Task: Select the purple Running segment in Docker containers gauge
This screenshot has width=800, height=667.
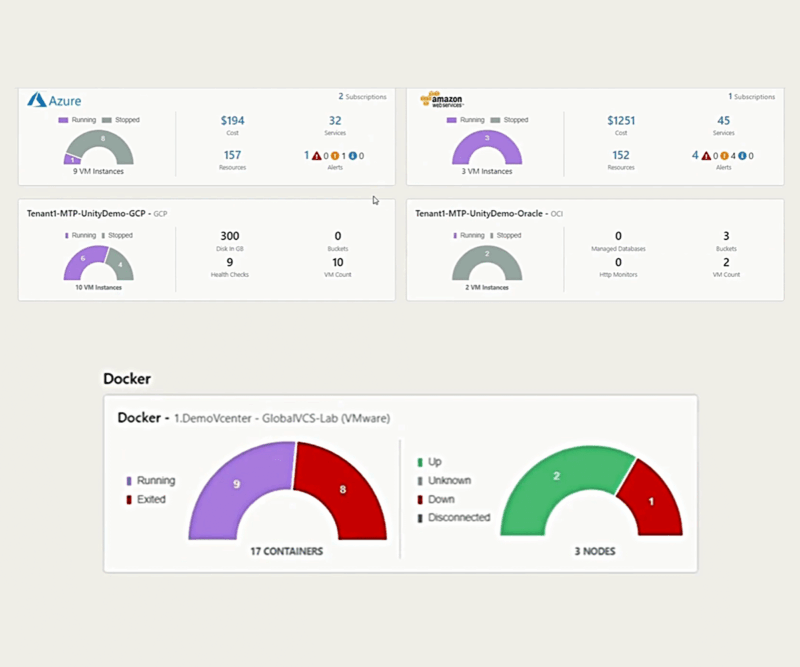Action: pos(235,485)
